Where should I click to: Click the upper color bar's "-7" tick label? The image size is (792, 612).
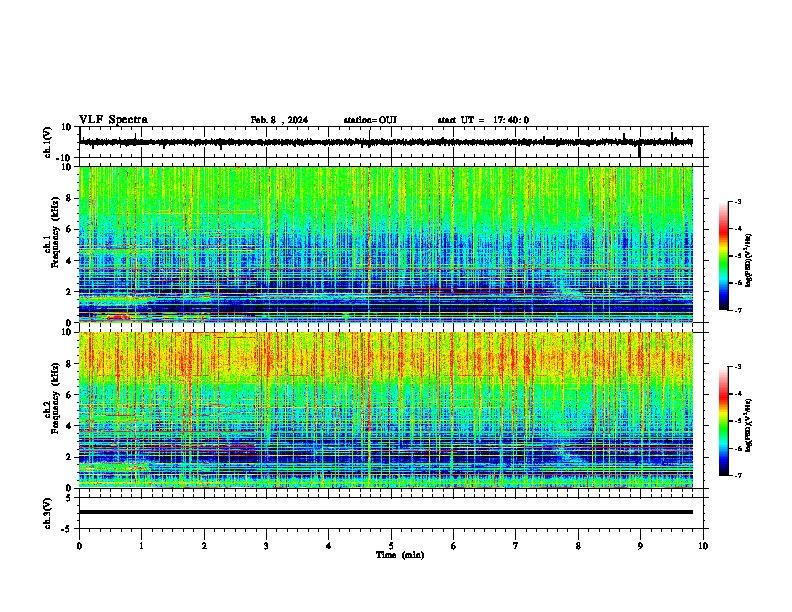737,310
